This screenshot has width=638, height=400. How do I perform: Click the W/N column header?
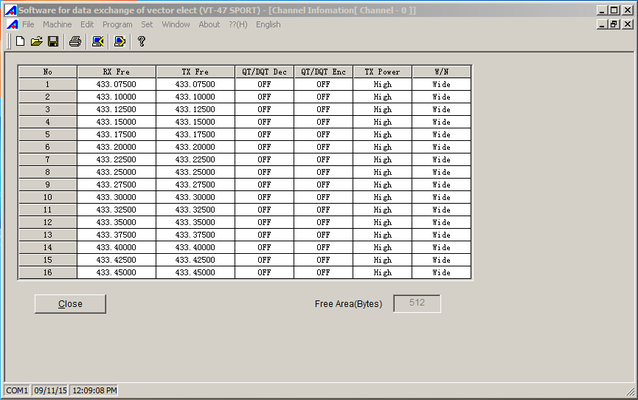(441, 72)
